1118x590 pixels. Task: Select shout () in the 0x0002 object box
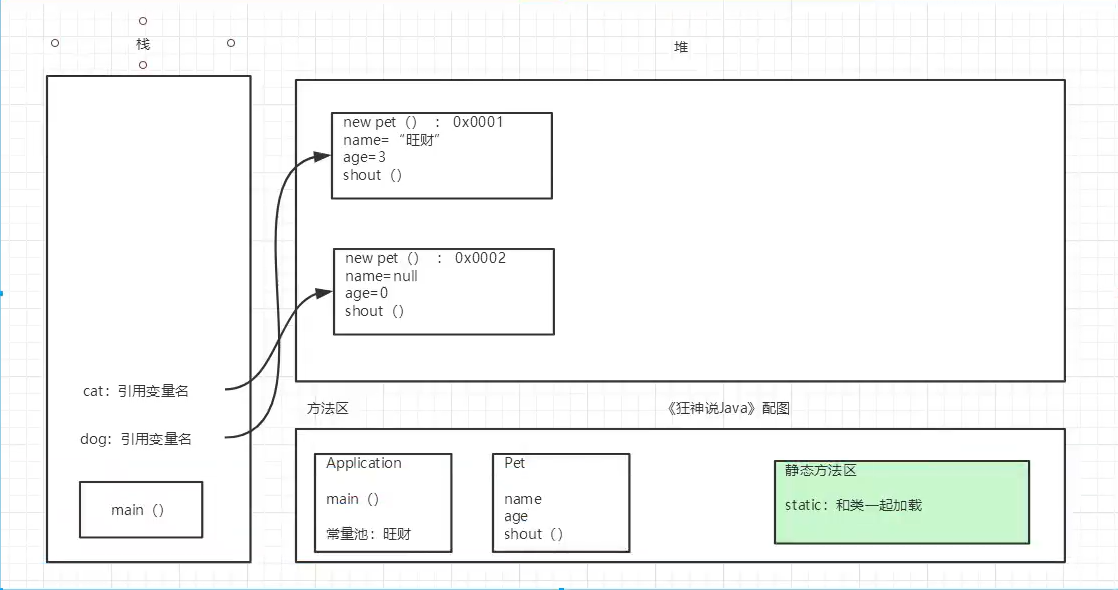375,311
